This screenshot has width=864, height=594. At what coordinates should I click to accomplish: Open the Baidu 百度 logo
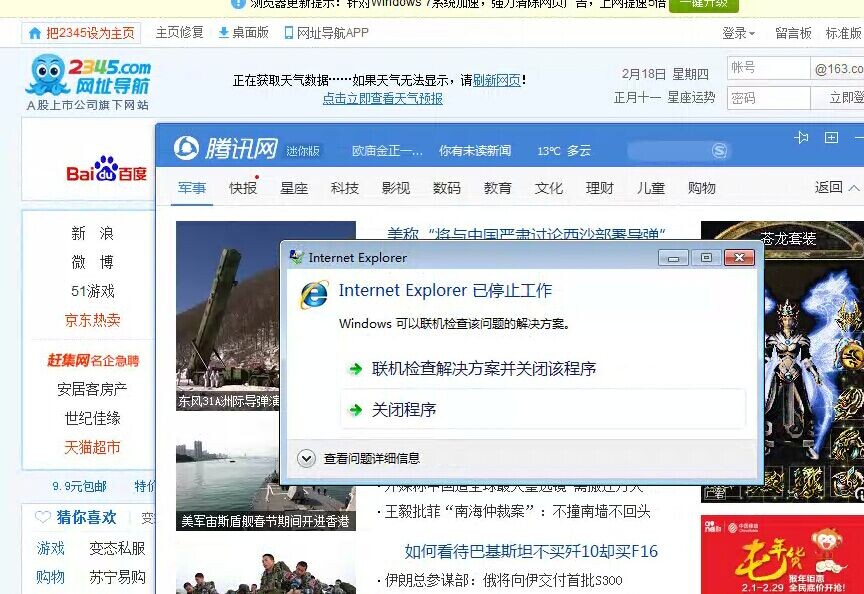(106, 169)
